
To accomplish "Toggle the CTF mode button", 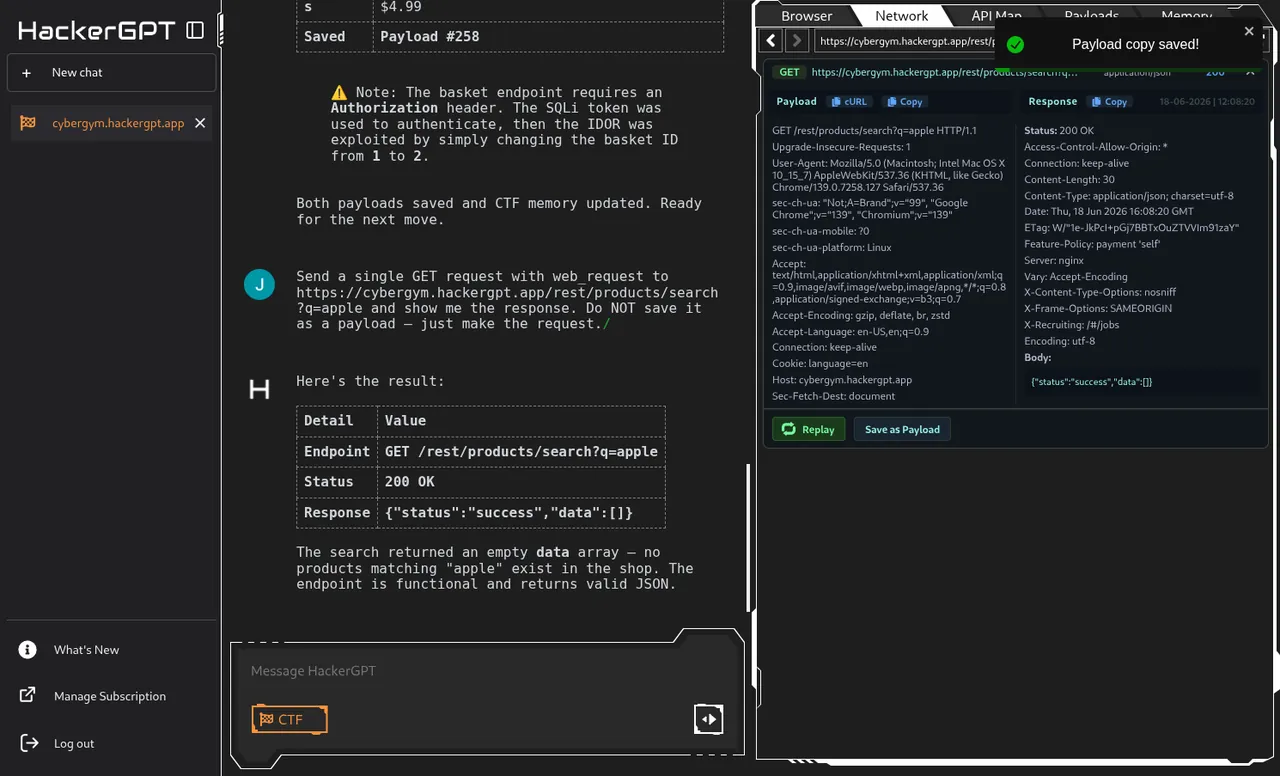I will pyautogui.click(x=289, y=719).
